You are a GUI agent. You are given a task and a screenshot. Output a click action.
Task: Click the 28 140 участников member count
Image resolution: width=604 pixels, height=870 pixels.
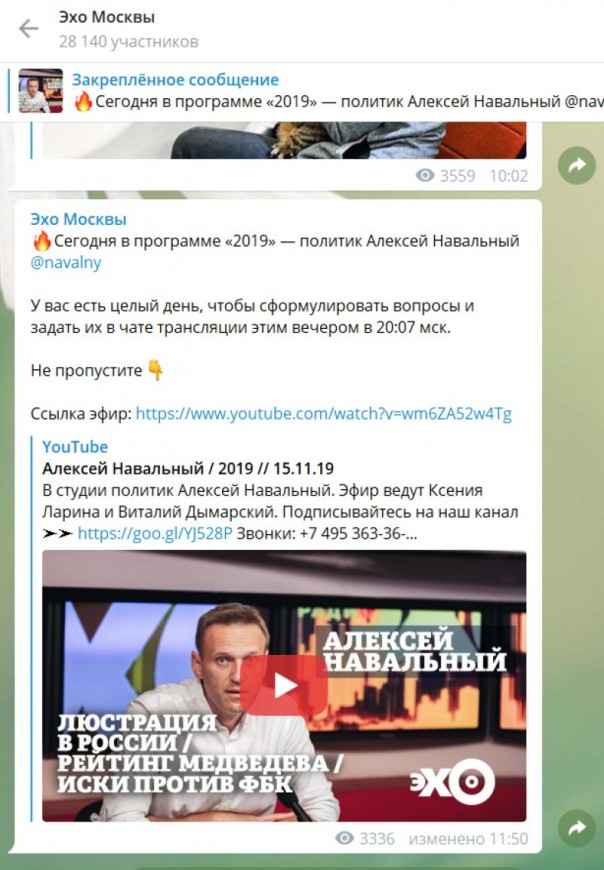coord(128,42)
